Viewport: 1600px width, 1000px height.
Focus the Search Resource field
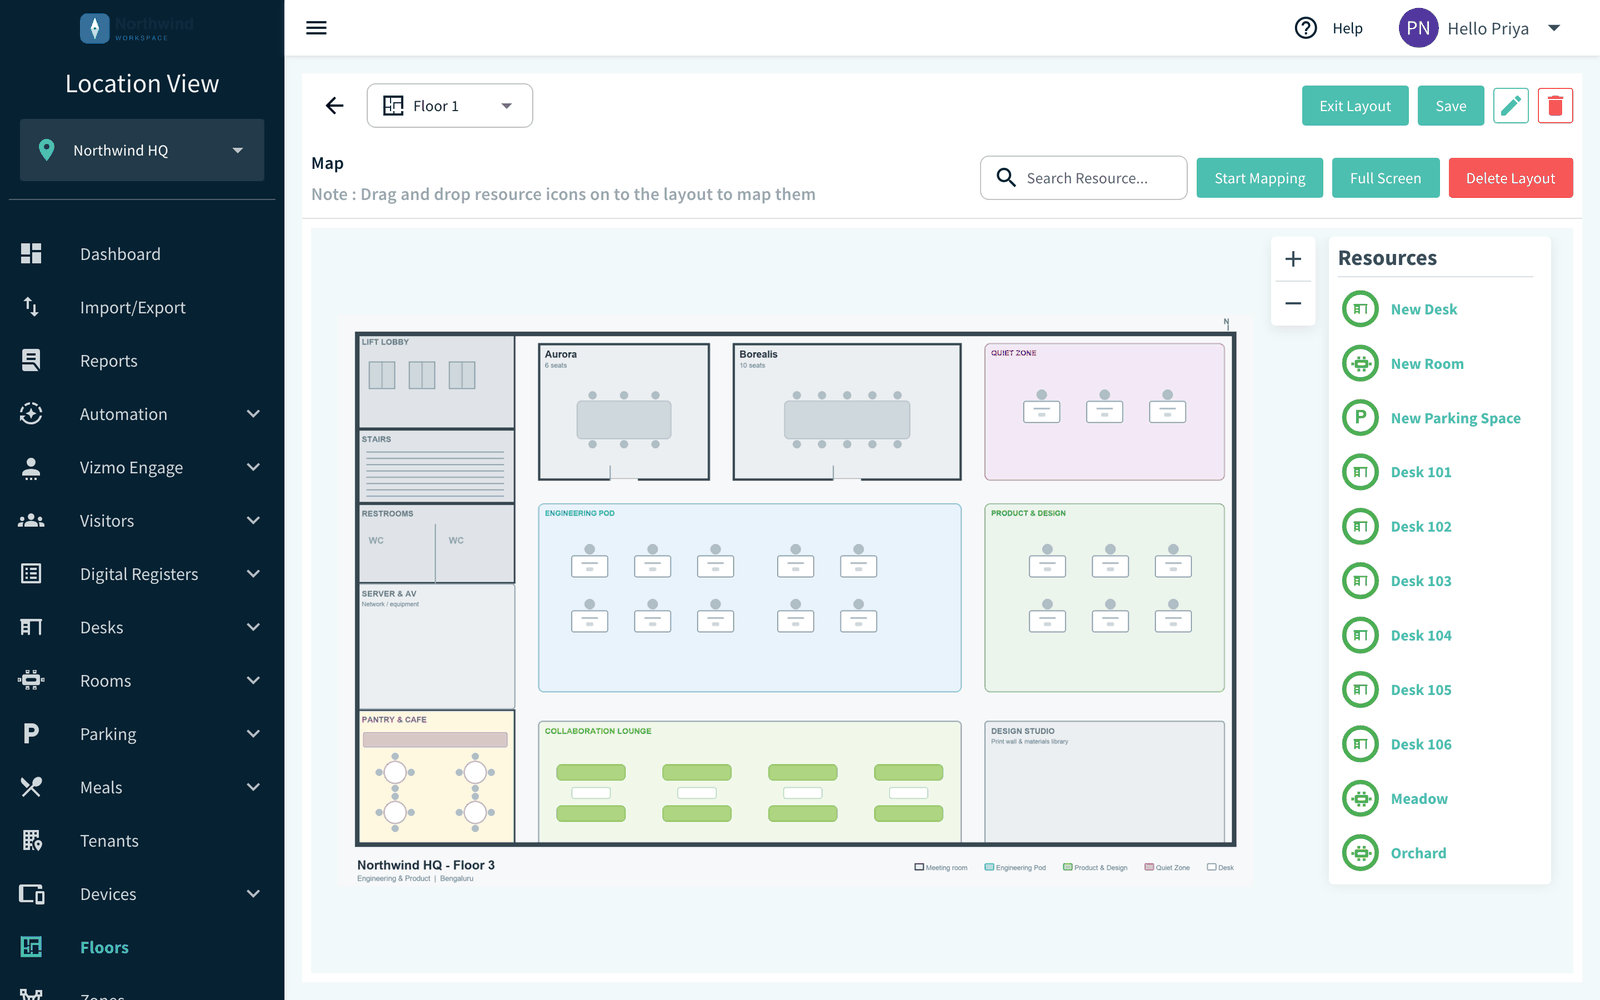click(1084, 178)
